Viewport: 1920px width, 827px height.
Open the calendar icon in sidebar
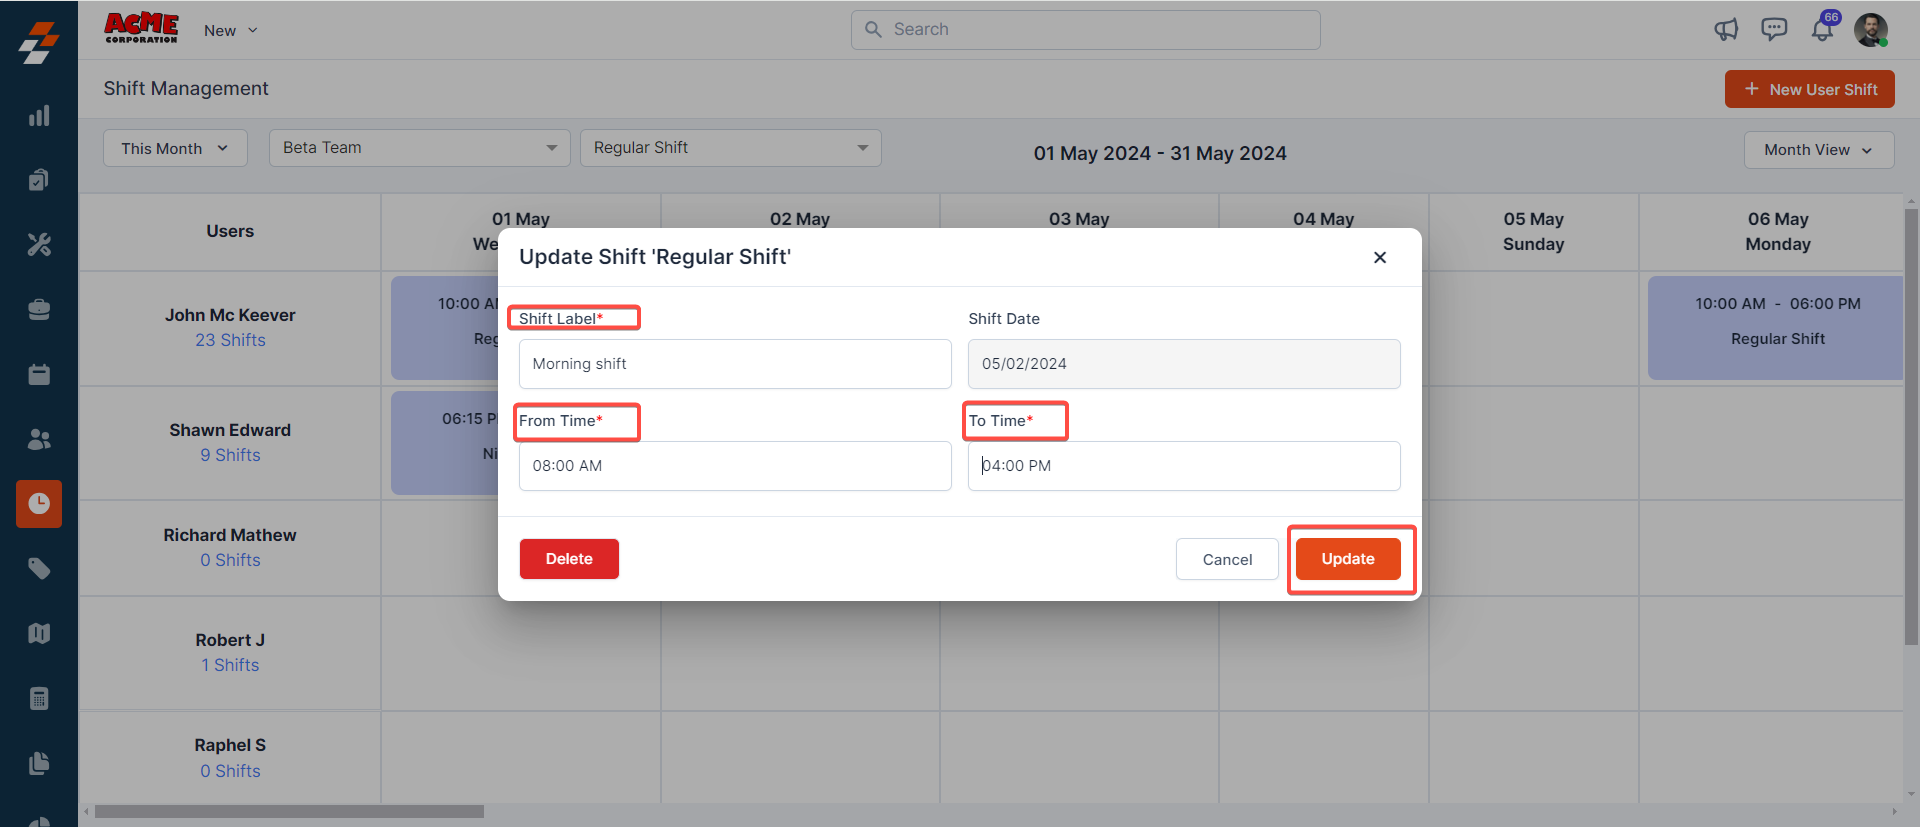point(39,374)
